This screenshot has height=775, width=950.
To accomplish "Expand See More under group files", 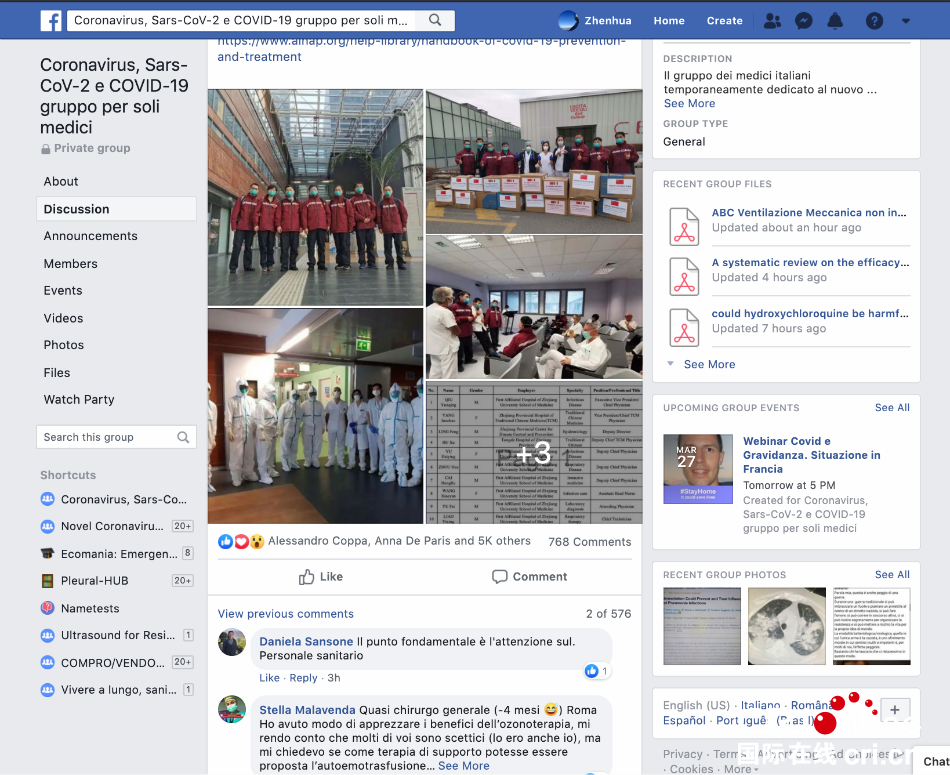I will tap(709, 365).
